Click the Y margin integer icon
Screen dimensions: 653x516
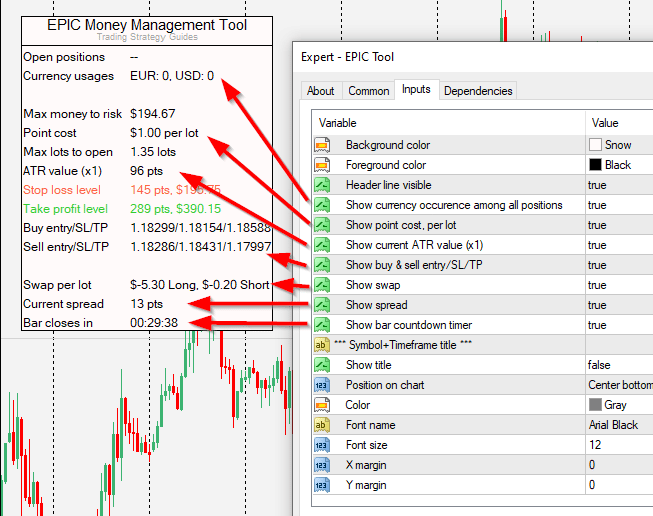(x=322, y=485)
